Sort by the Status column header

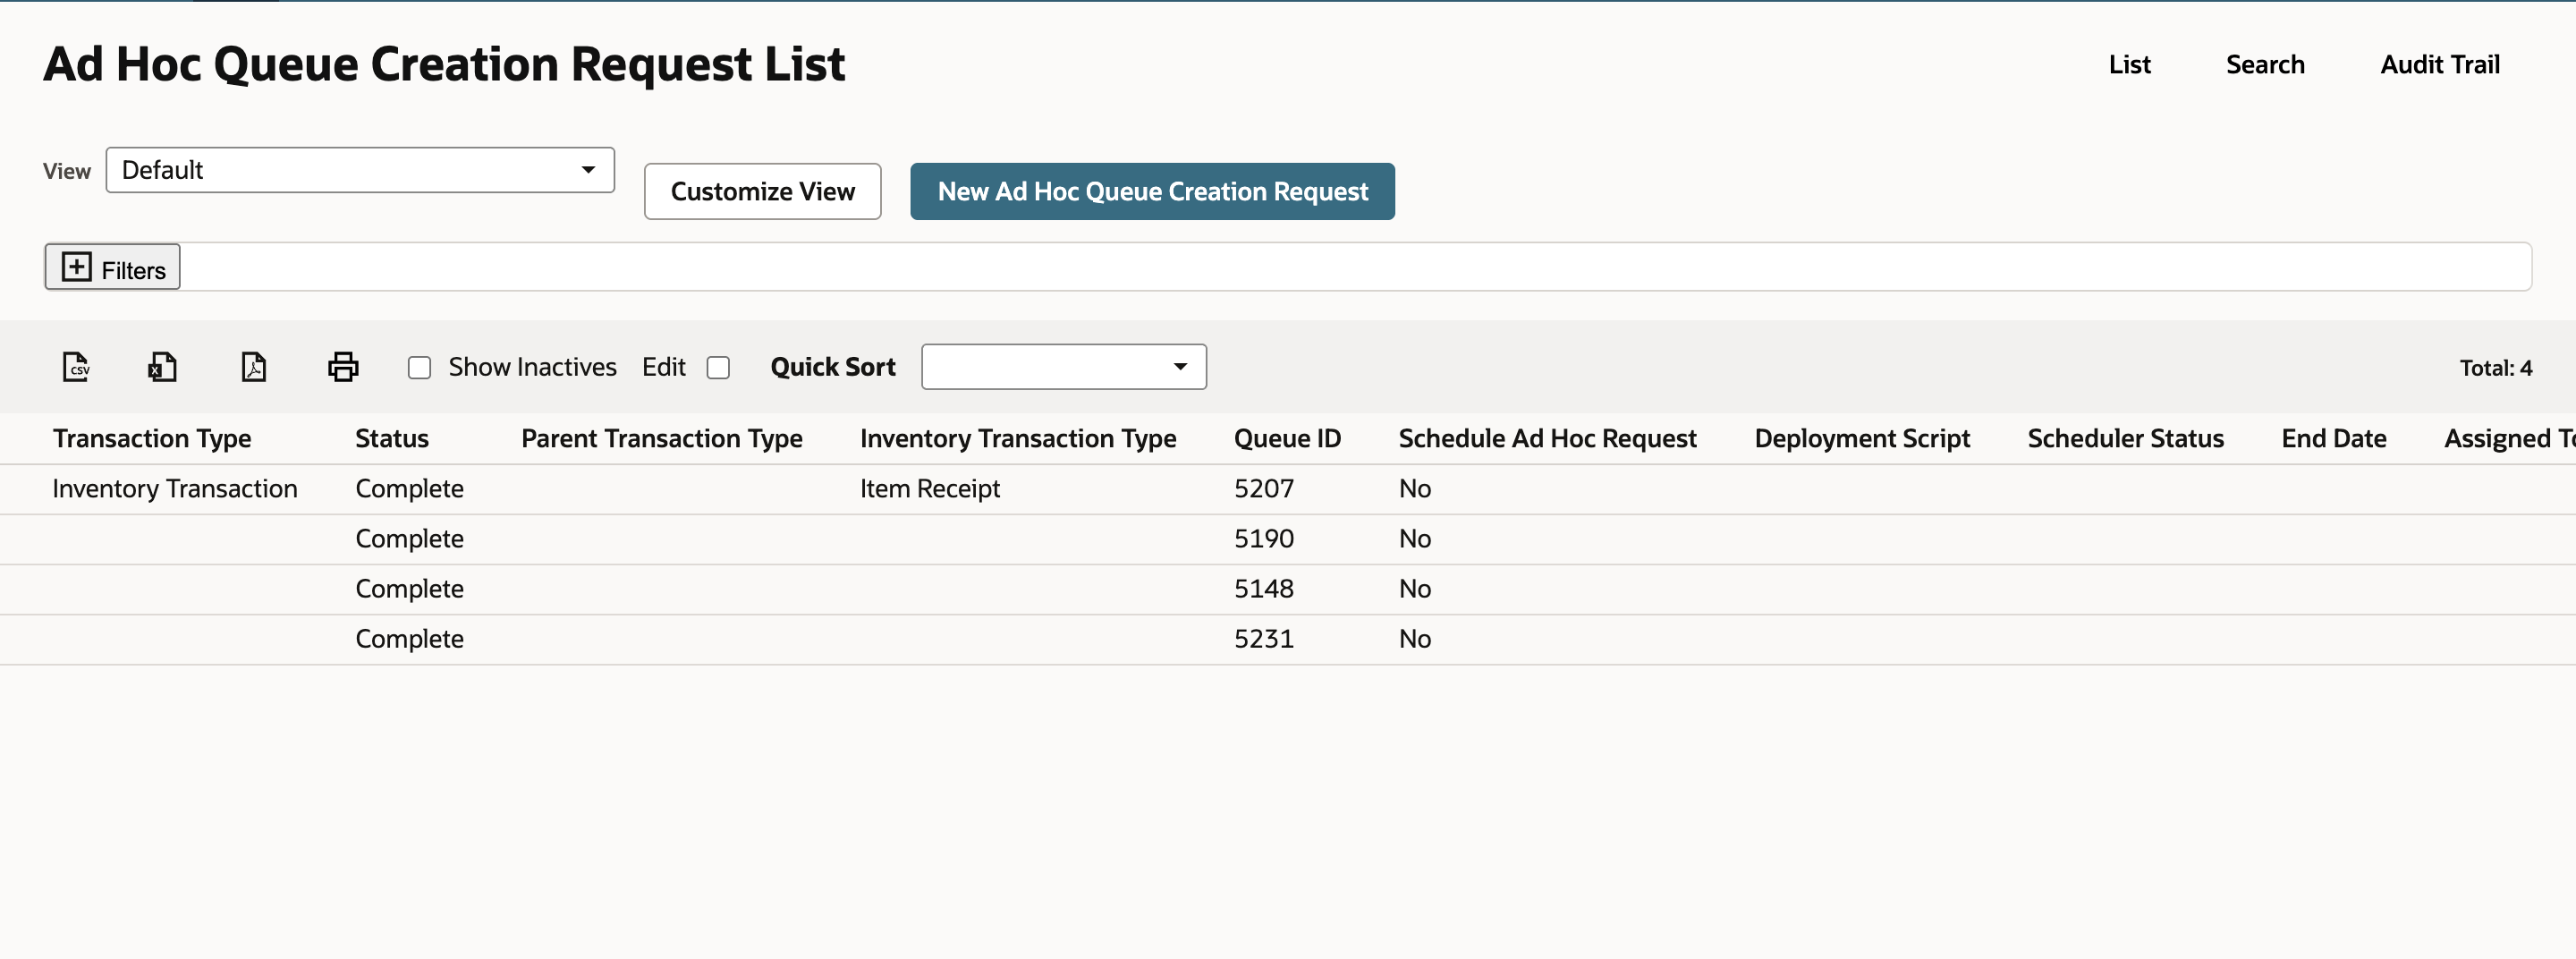[x=392, y=438]
